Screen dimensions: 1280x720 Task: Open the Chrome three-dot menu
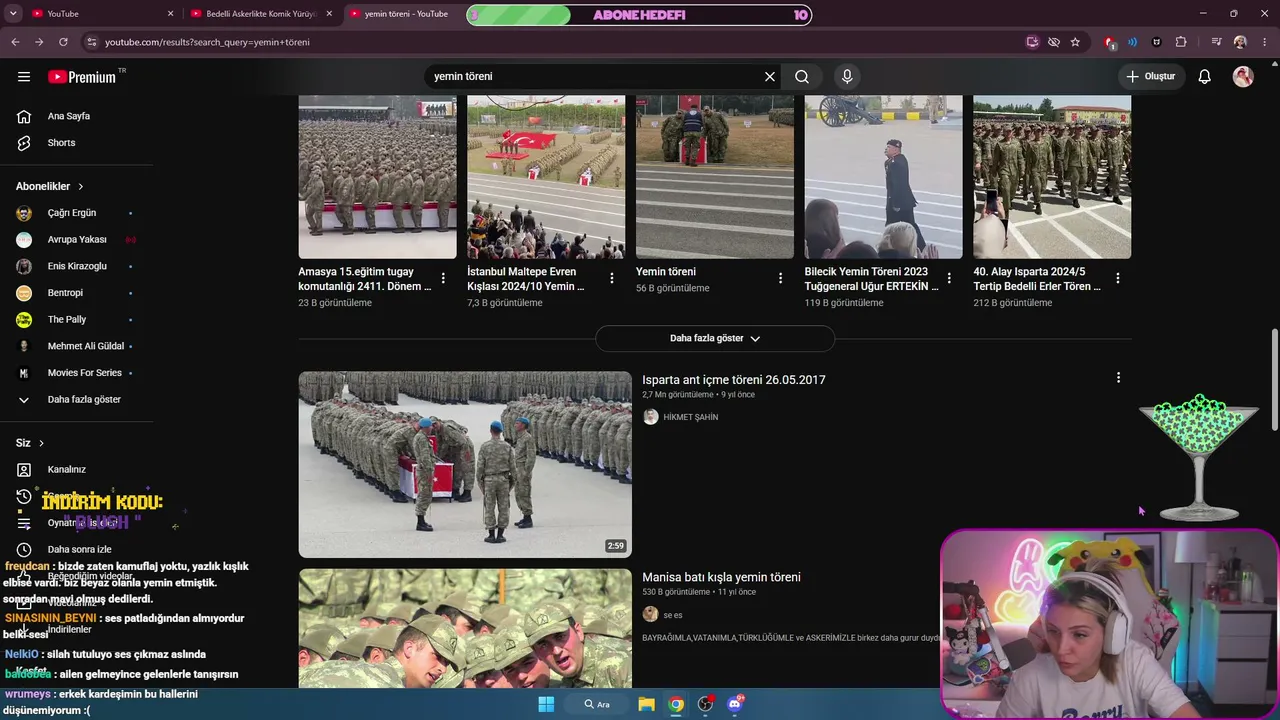click(1264, 42)
